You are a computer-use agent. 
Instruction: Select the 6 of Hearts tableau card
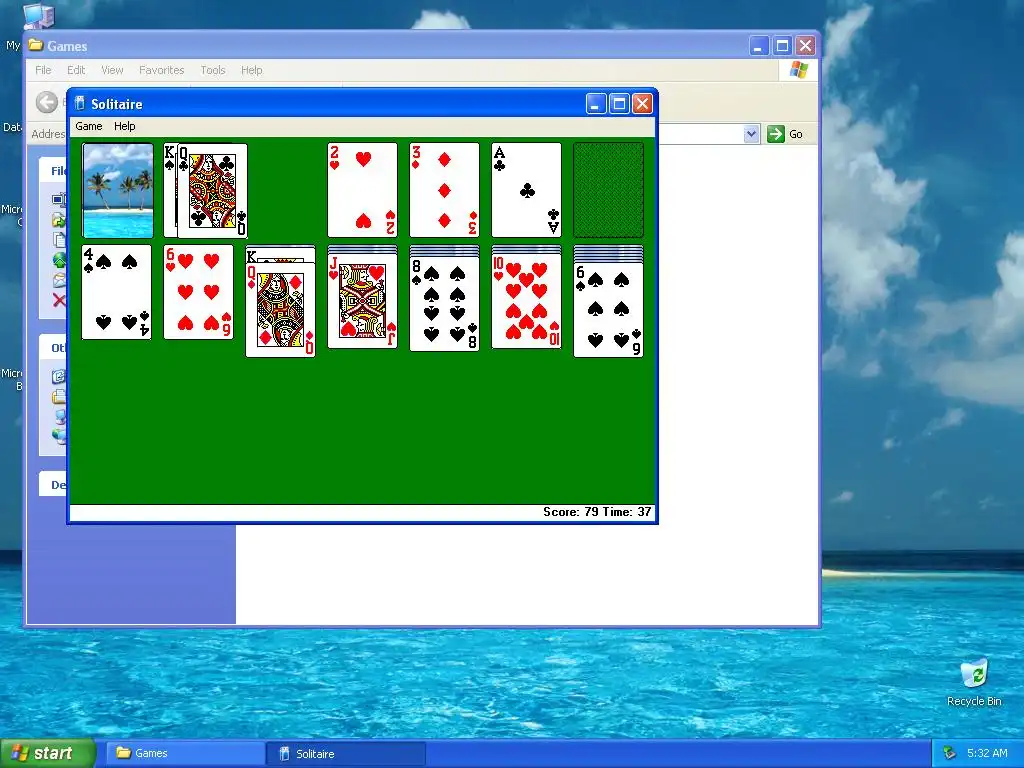click(199, 292)
